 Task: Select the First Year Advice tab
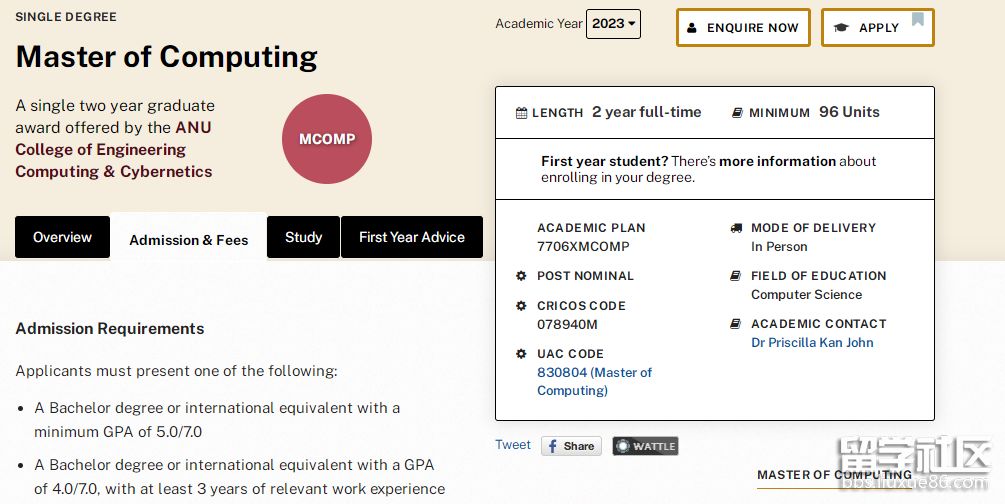[x=411, y=237]
